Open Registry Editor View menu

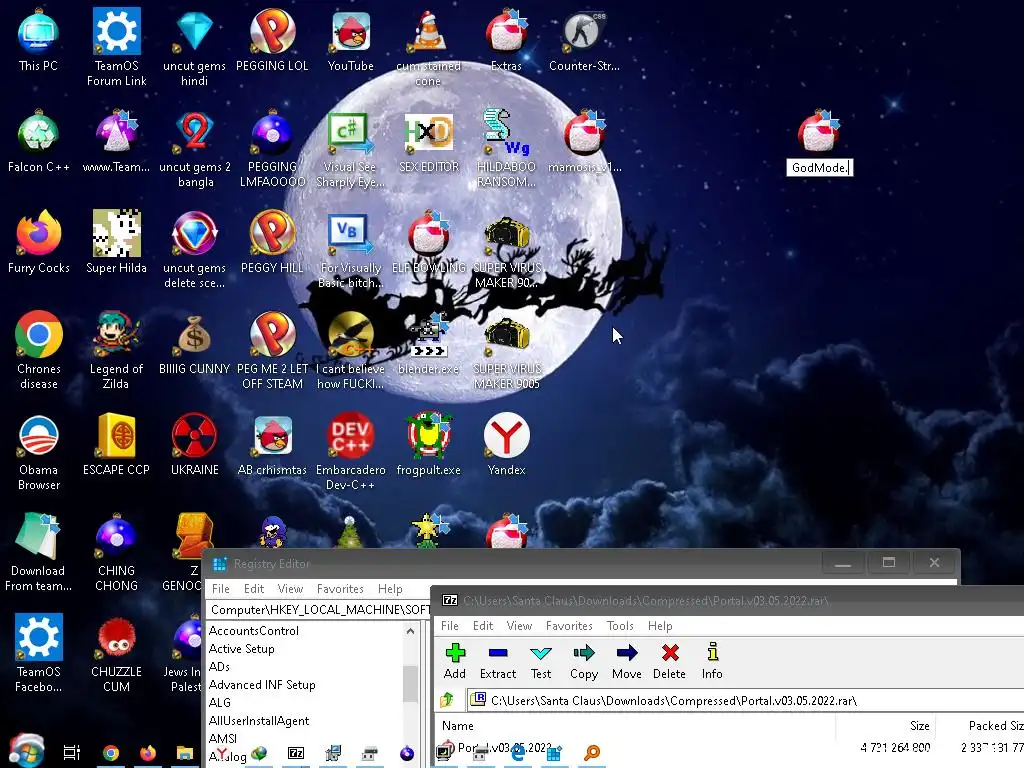(x=290, y=588)
